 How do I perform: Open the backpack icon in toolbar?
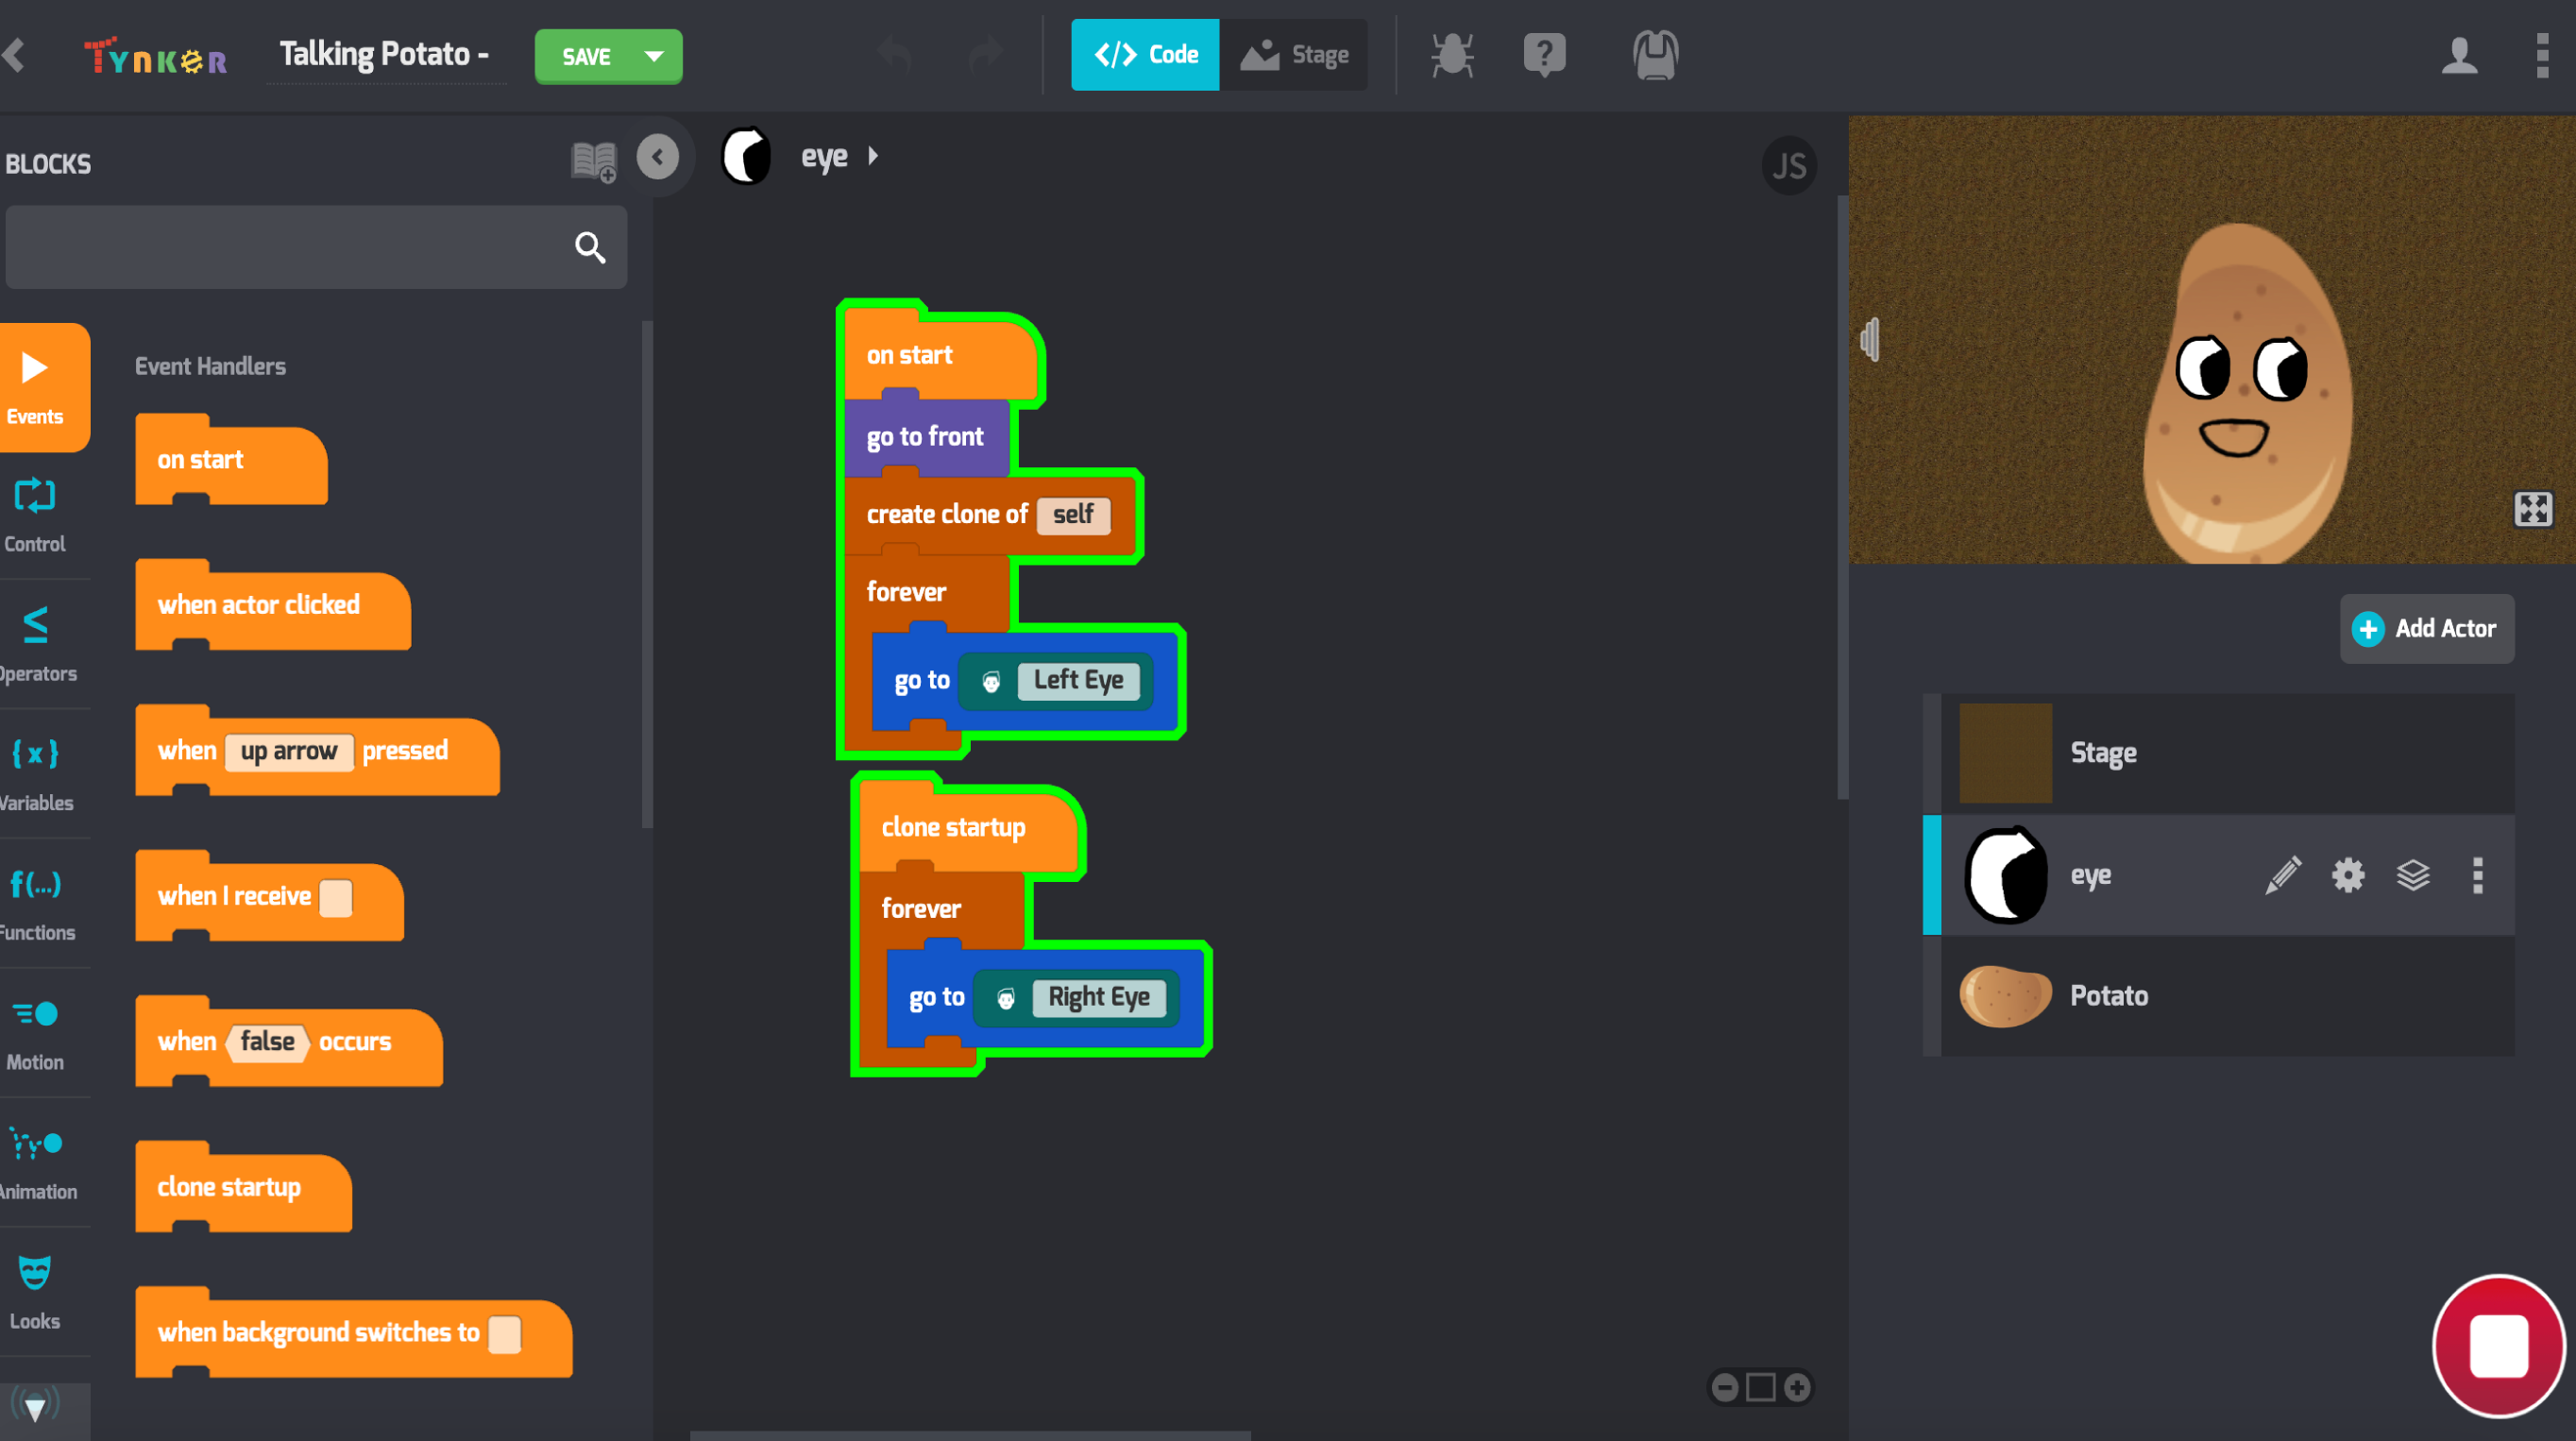point(1655,55)
